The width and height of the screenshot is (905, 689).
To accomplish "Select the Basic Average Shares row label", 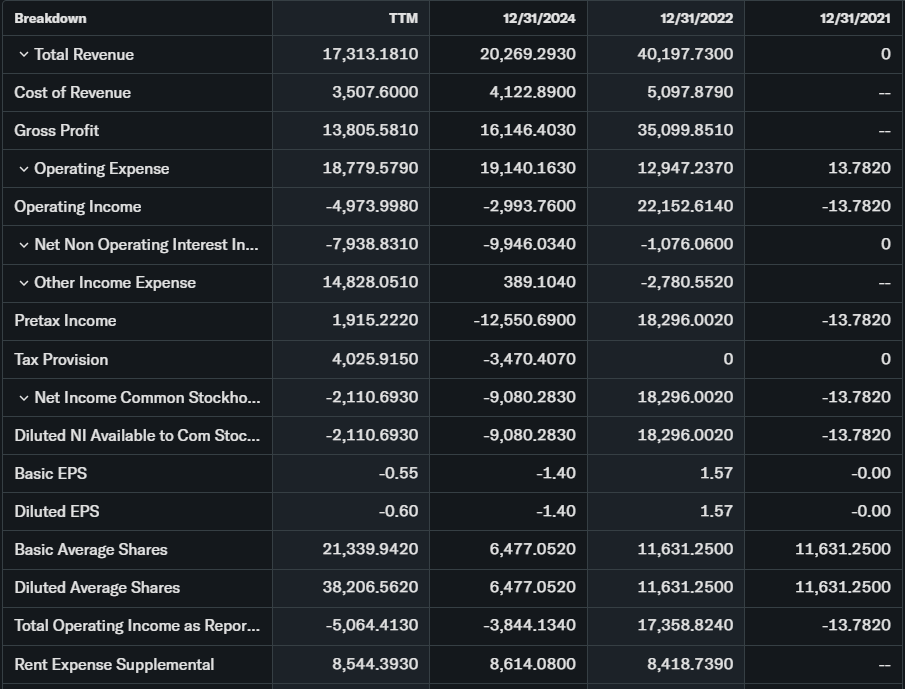I will point(91,550).
